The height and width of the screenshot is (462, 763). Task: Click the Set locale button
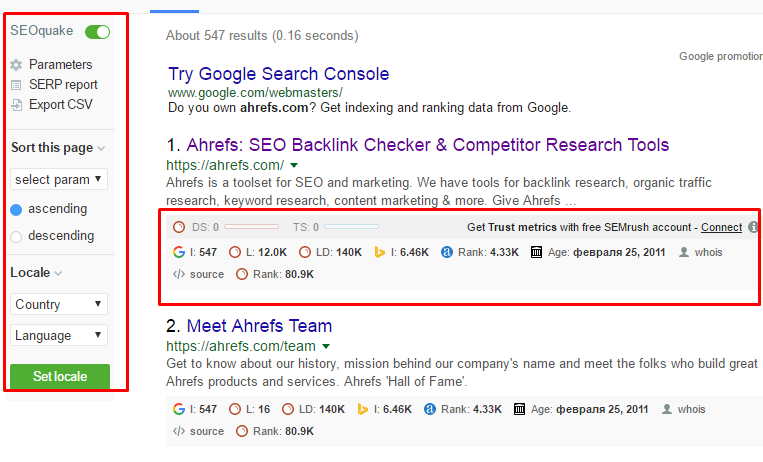pyautogui.click(x=60, y=376)
